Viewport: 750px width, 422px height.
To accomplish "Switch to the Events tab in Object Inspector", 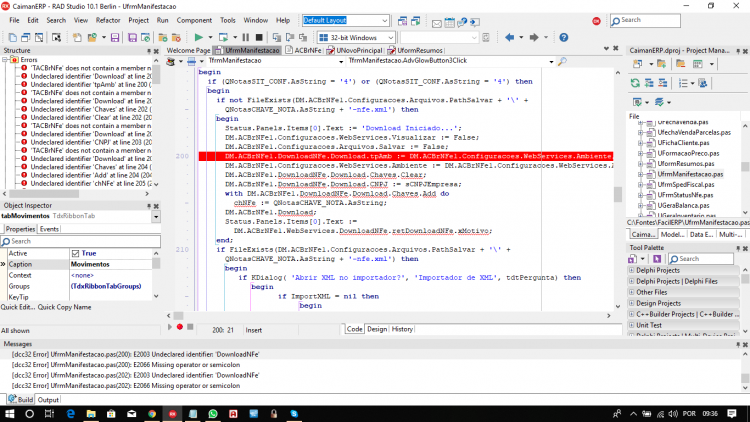I will tap(49, 229).
